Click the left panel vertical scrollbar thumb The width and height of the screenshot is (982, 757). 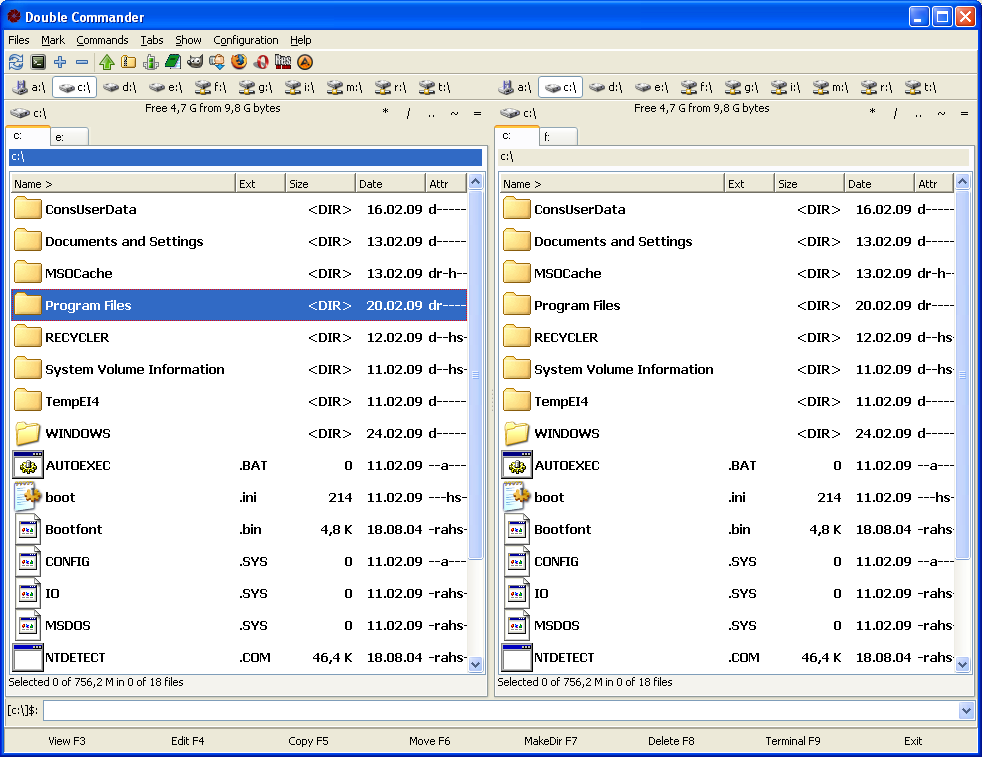coord(475,374)
